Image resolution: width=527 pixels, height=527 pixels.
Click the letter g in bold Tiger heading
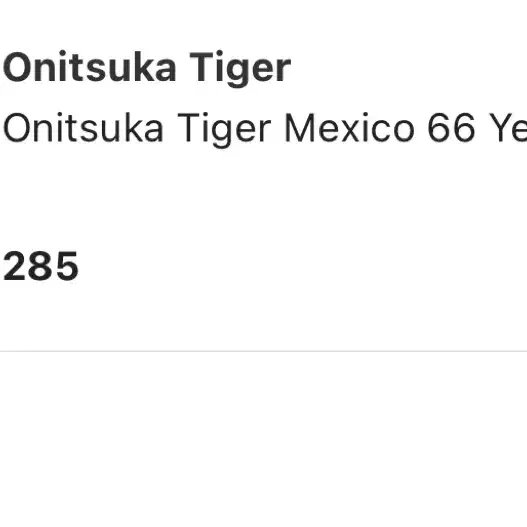pyautogui.click(x=236, y=73)
